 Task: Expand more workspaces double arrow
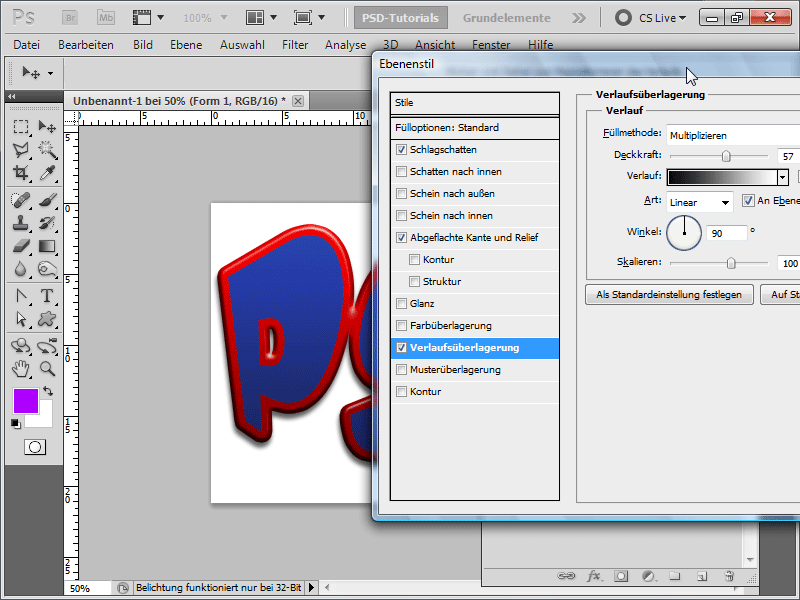[x=579, y=18]
